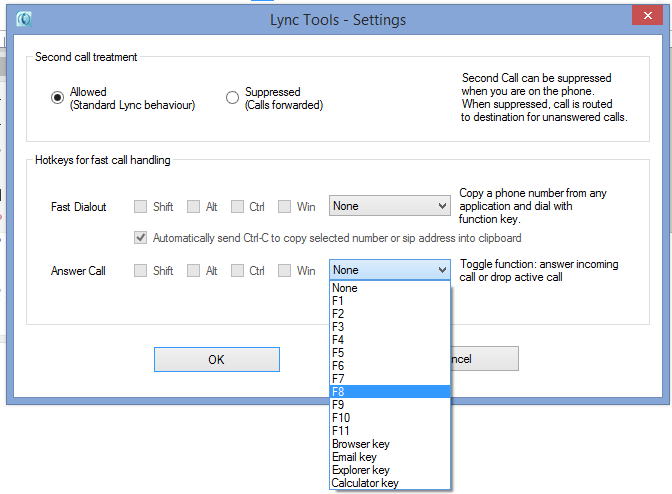The image size is (672, 494).
Task: Enable Shift modifier for Fast Dialout
Action: pos(141,207)
